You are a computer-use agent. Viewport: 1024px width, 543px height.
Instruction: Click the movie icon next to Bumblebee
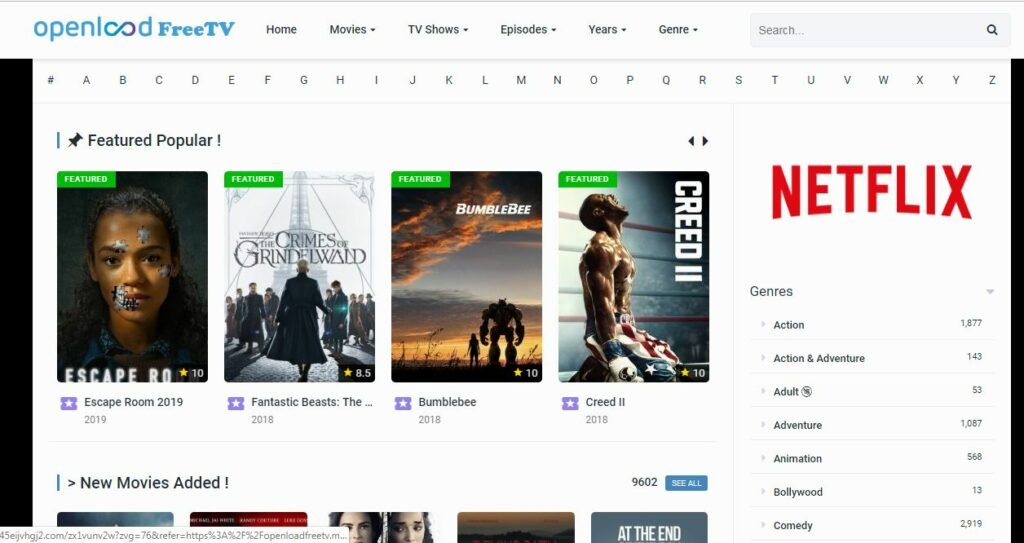click(402, 403)
